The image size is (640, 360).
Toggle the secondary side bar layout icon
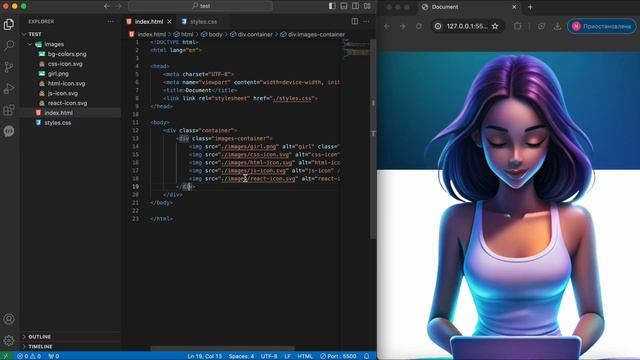click(356, 6)
